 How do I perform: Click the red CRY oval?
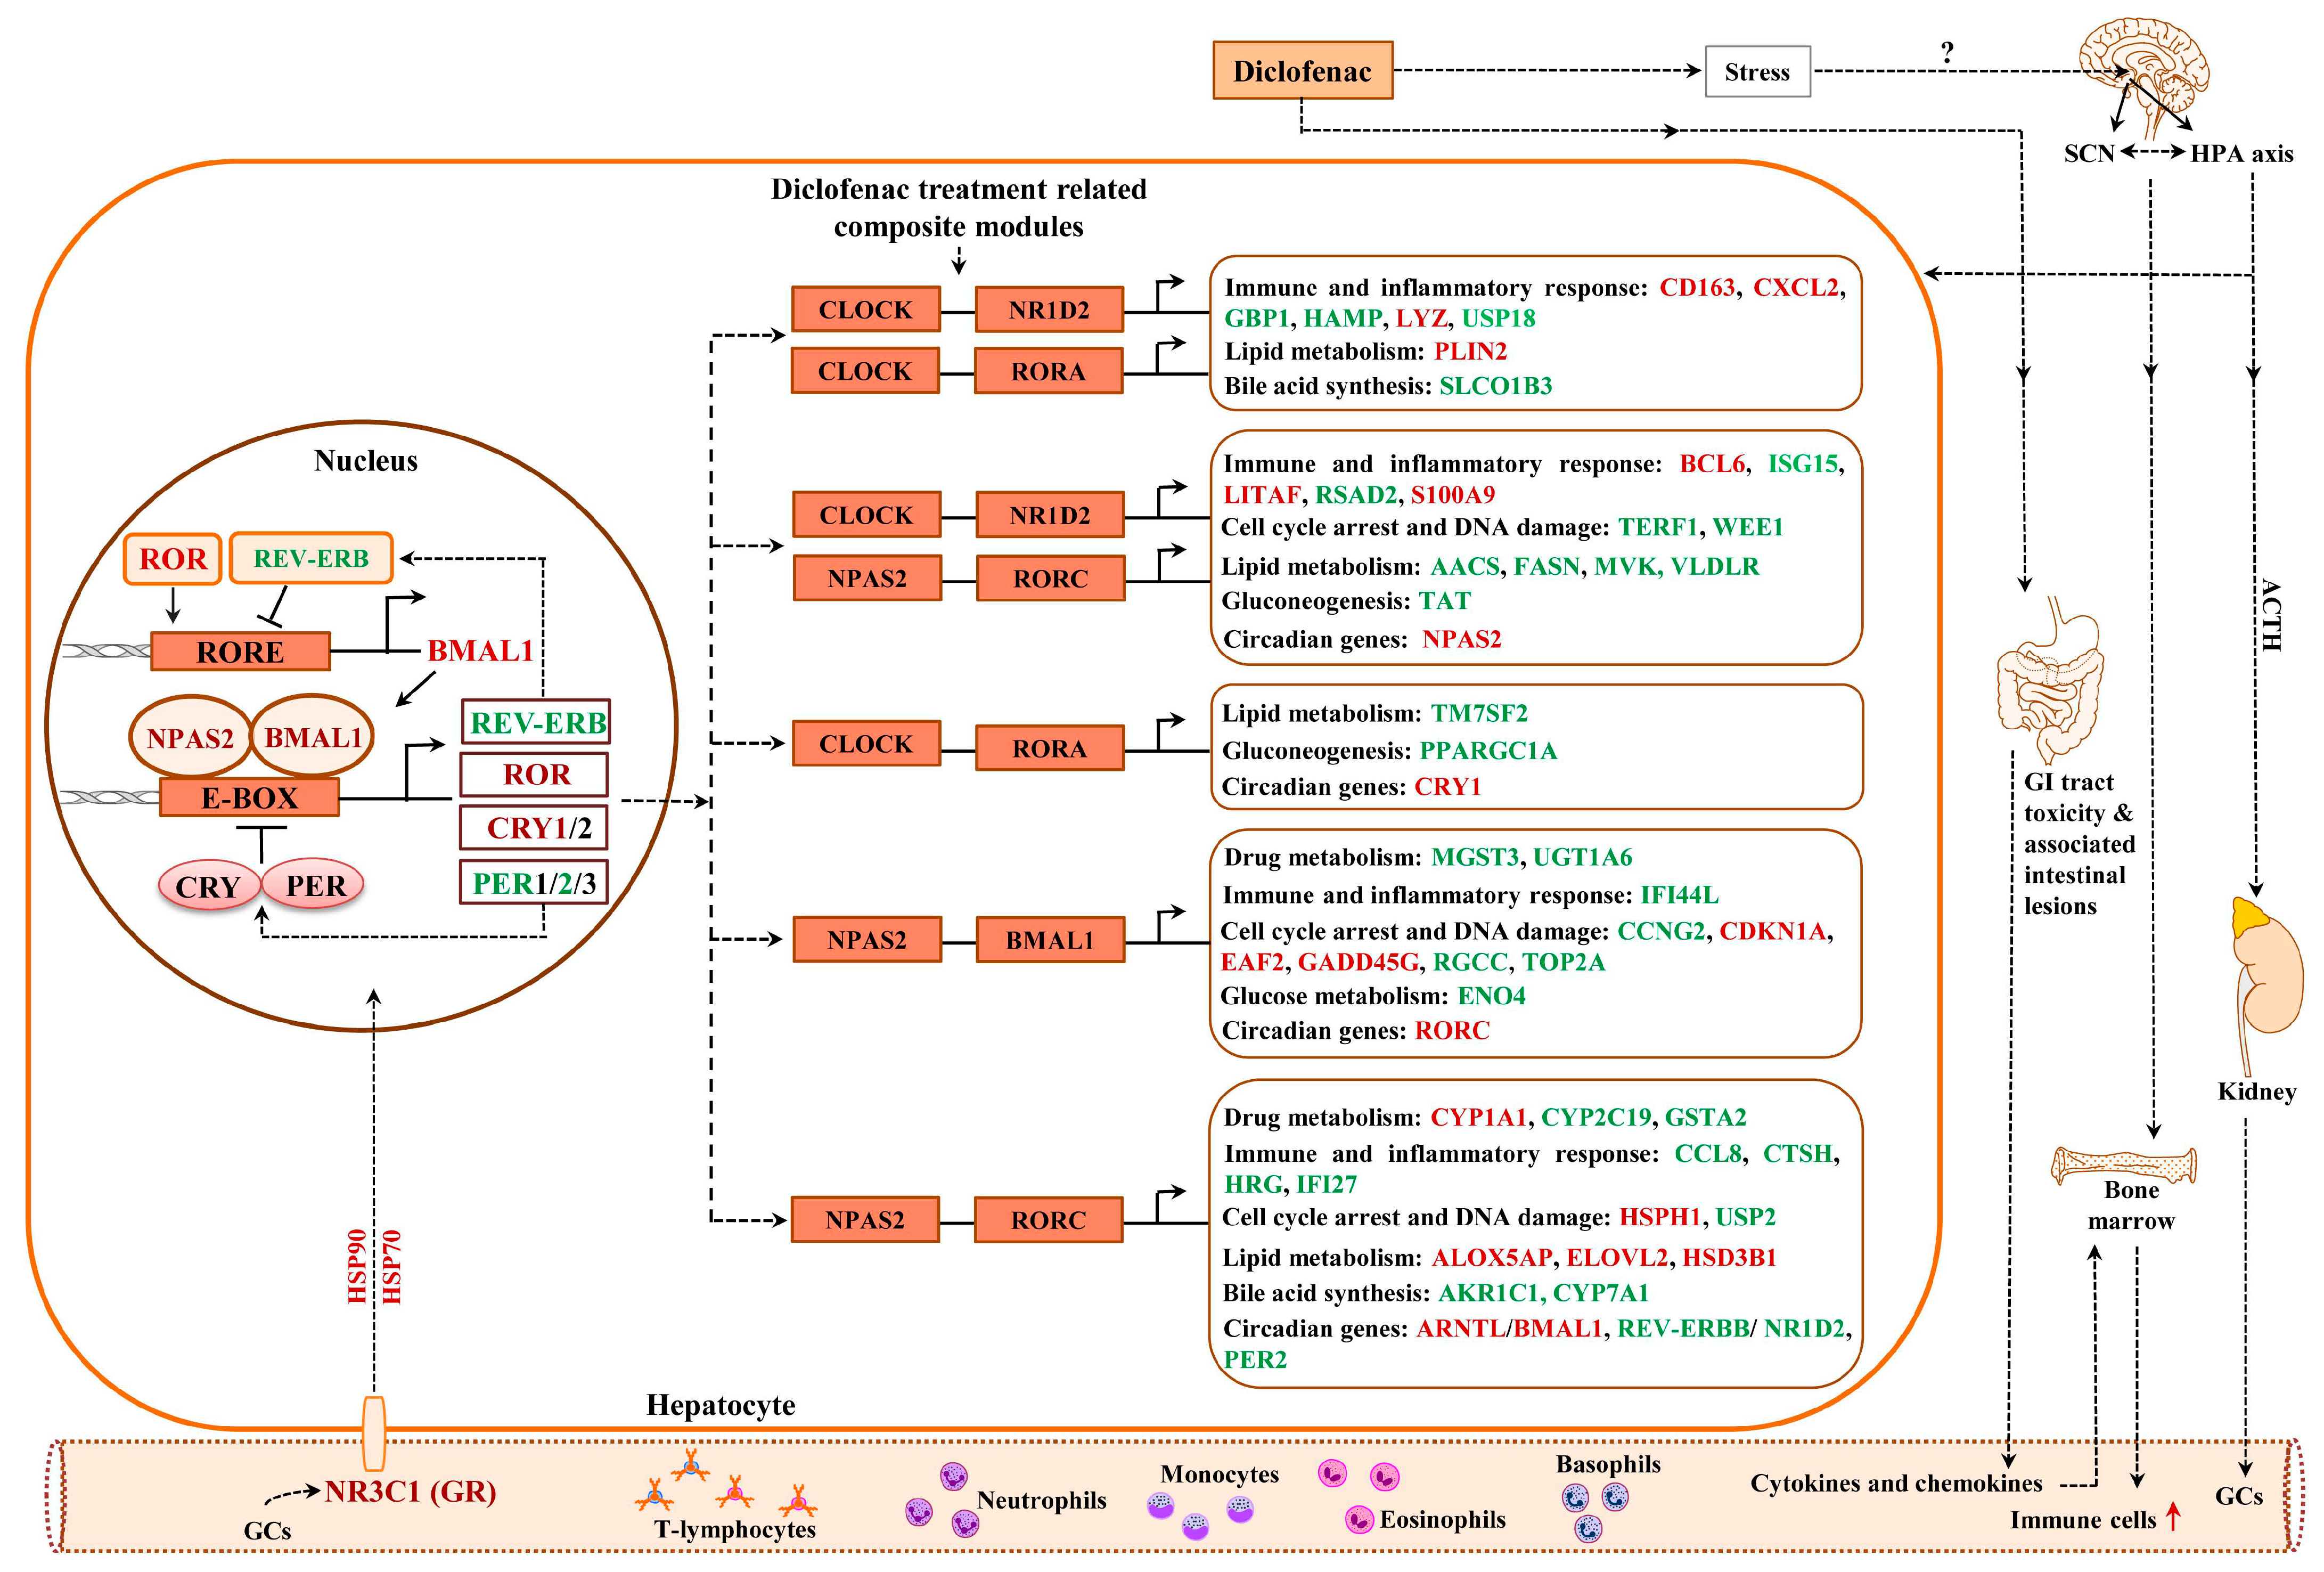coord(208,886)
